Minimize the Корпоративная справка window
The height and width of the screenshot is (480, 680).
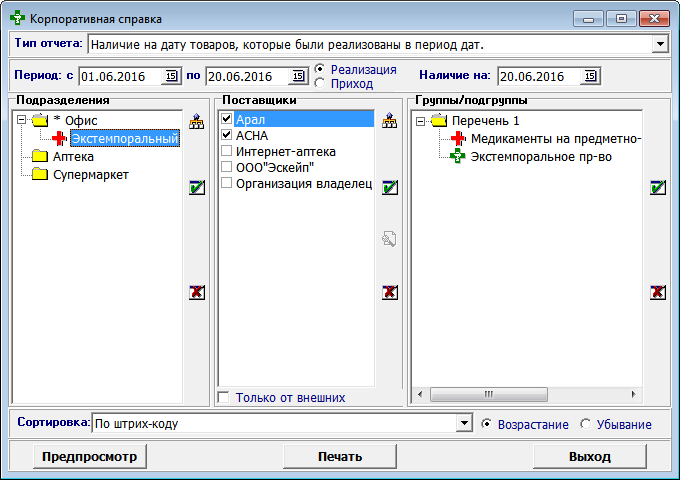coord(588,19)
